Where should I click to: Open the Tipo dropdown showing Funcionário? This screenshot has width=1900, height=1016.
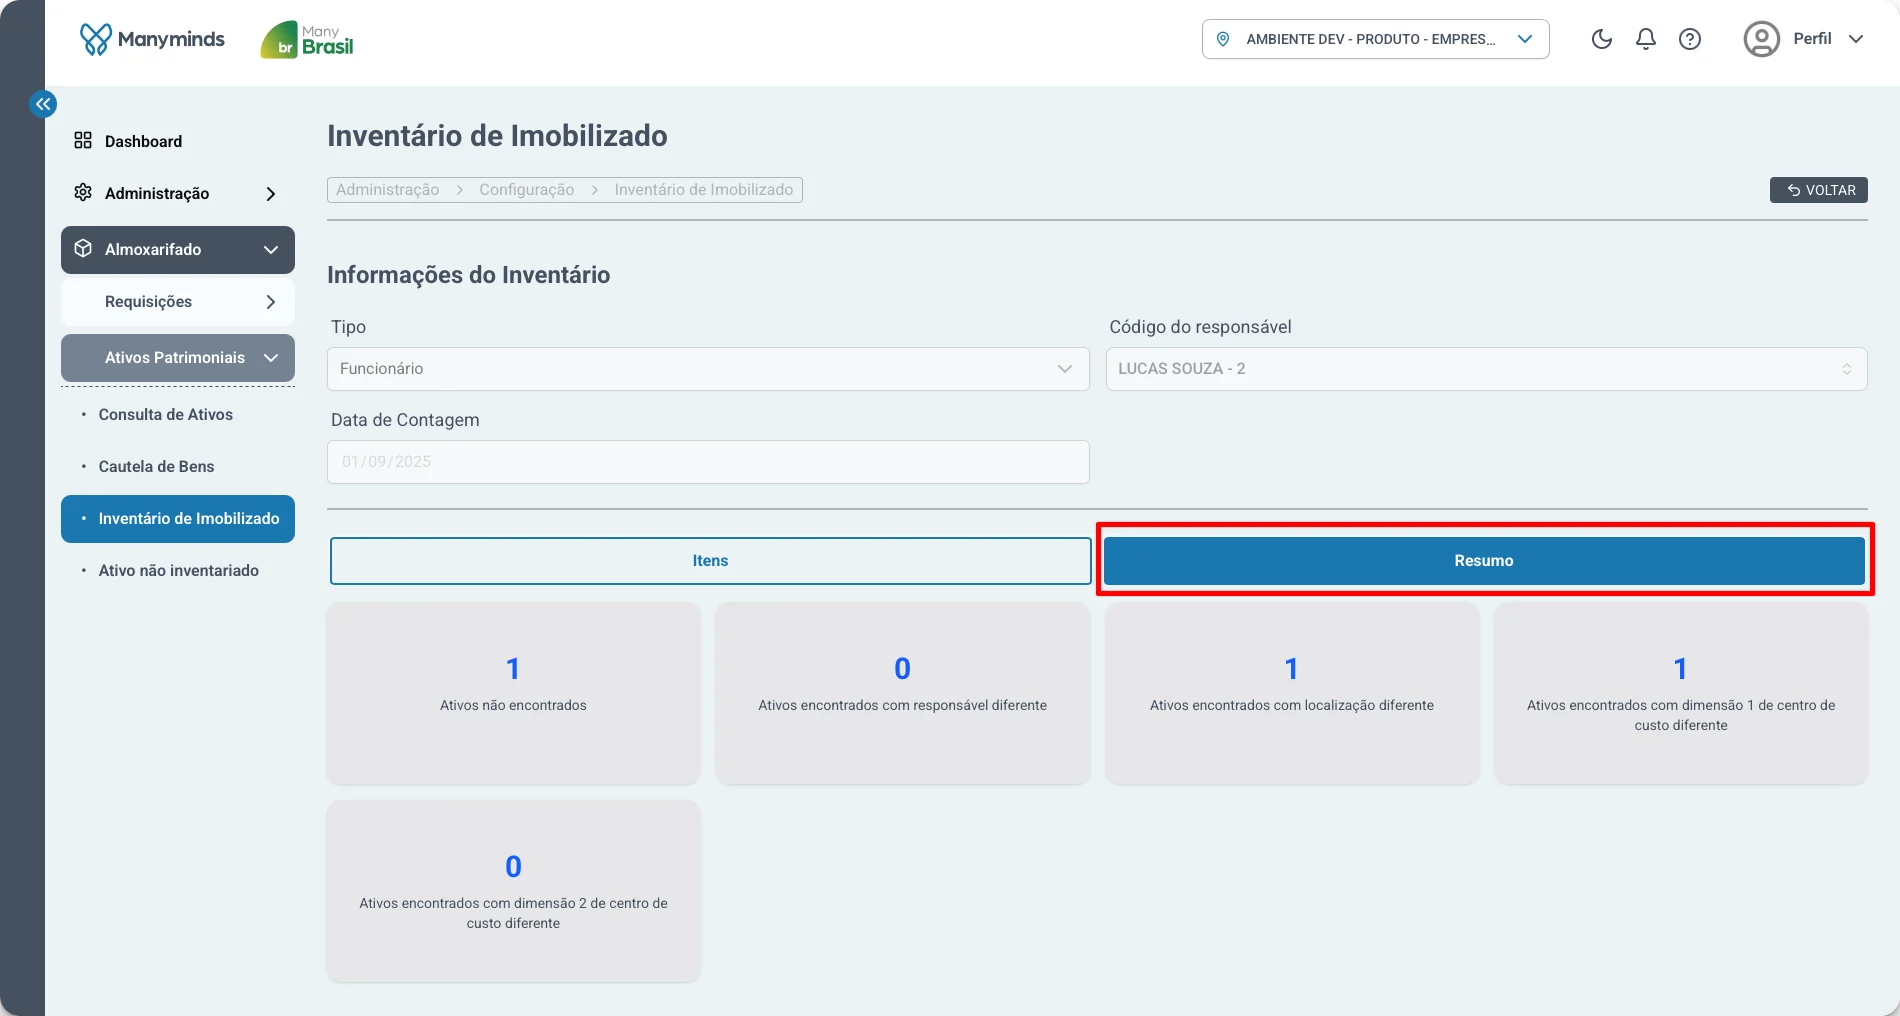pyautogui.click(x=708, y=369)
